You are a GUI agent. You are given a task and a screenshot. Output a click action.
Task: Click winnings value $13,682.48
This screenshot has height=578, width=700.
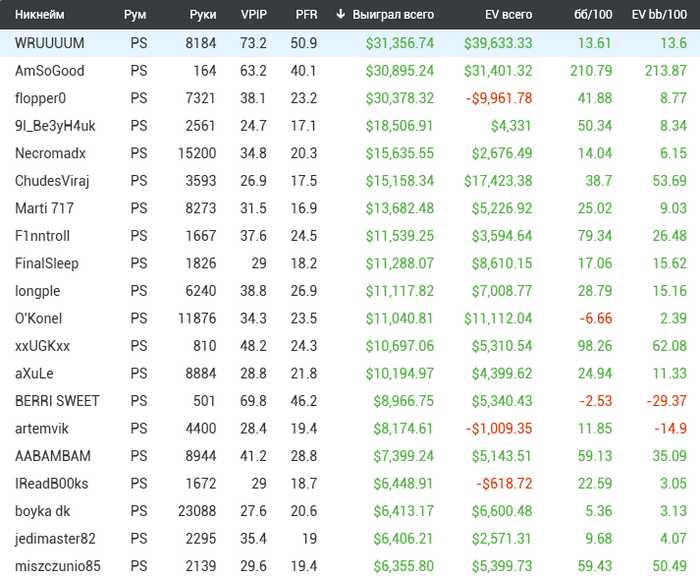tap(400, 208)
